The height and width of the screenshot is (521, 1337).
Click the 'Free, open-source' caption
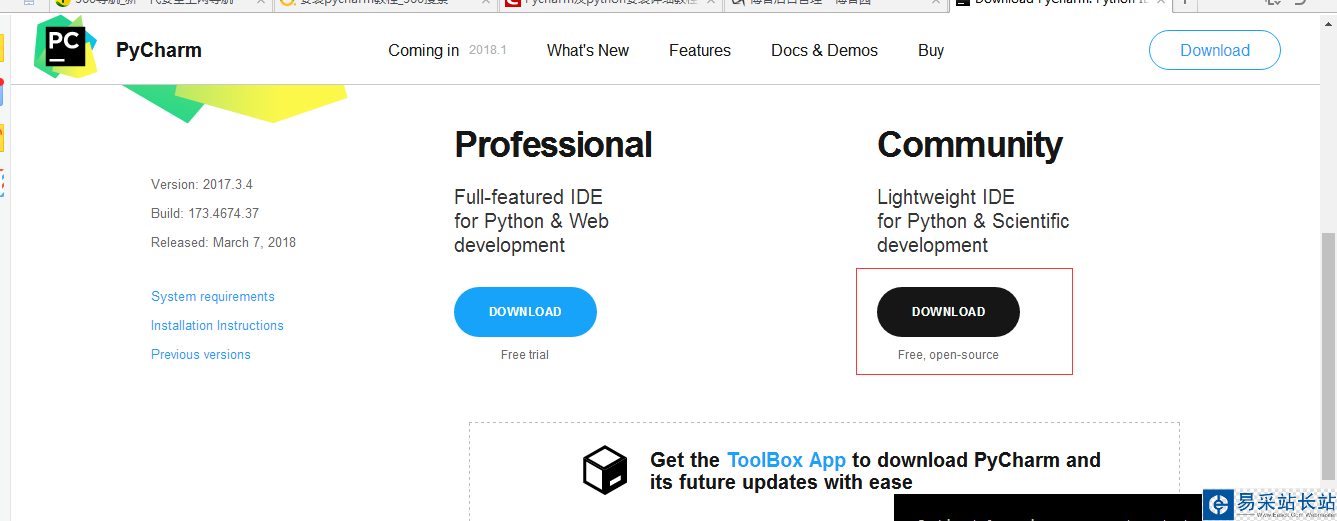click(948, 355)
